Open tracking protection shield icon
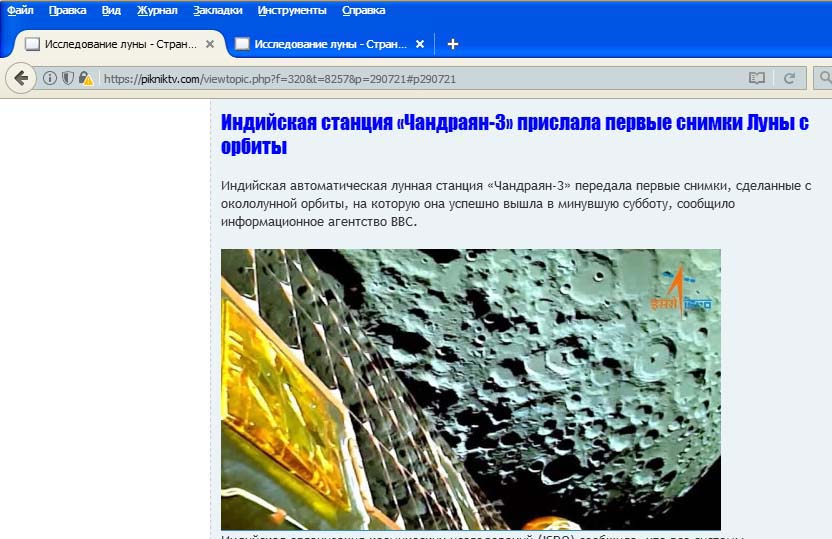Screen dimensions: 832x539 [x=67, y=79]
